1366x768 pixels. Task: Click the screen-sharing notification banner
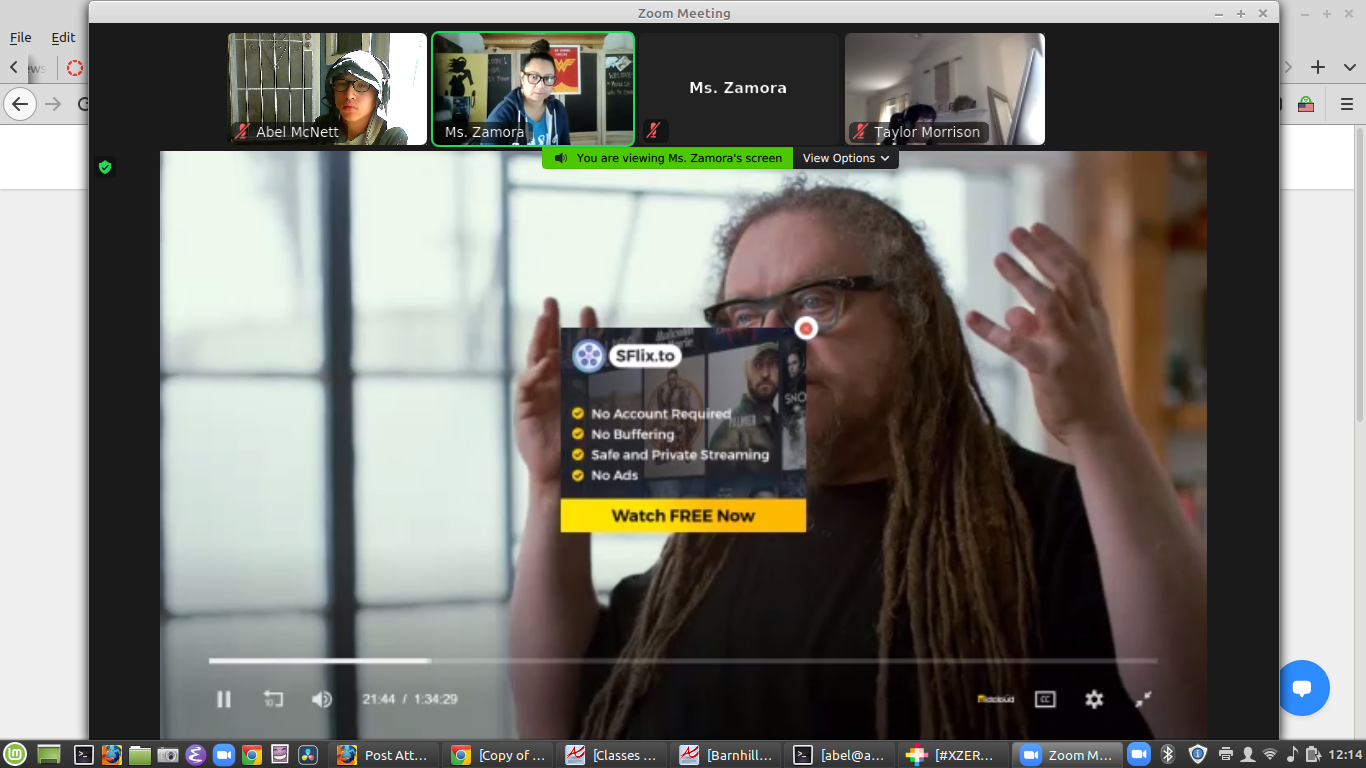[668, 158]
